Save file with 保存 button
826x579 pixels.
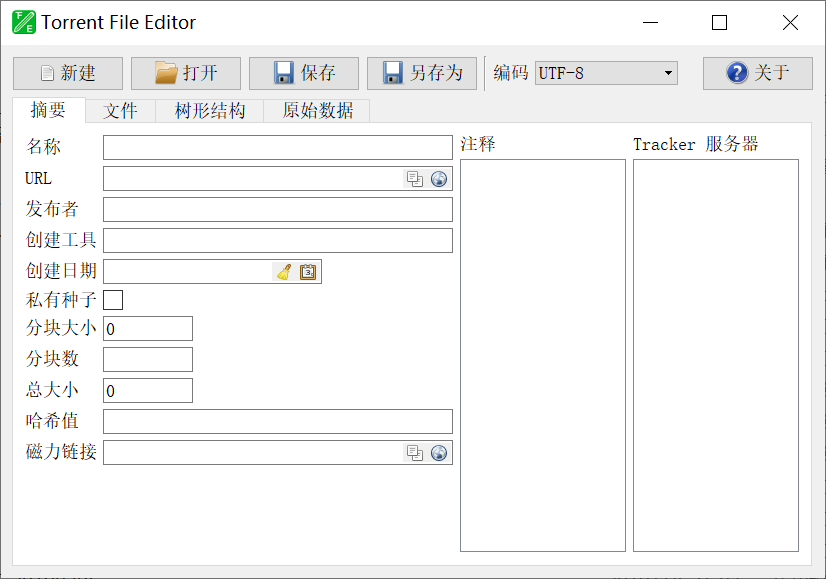304,73
